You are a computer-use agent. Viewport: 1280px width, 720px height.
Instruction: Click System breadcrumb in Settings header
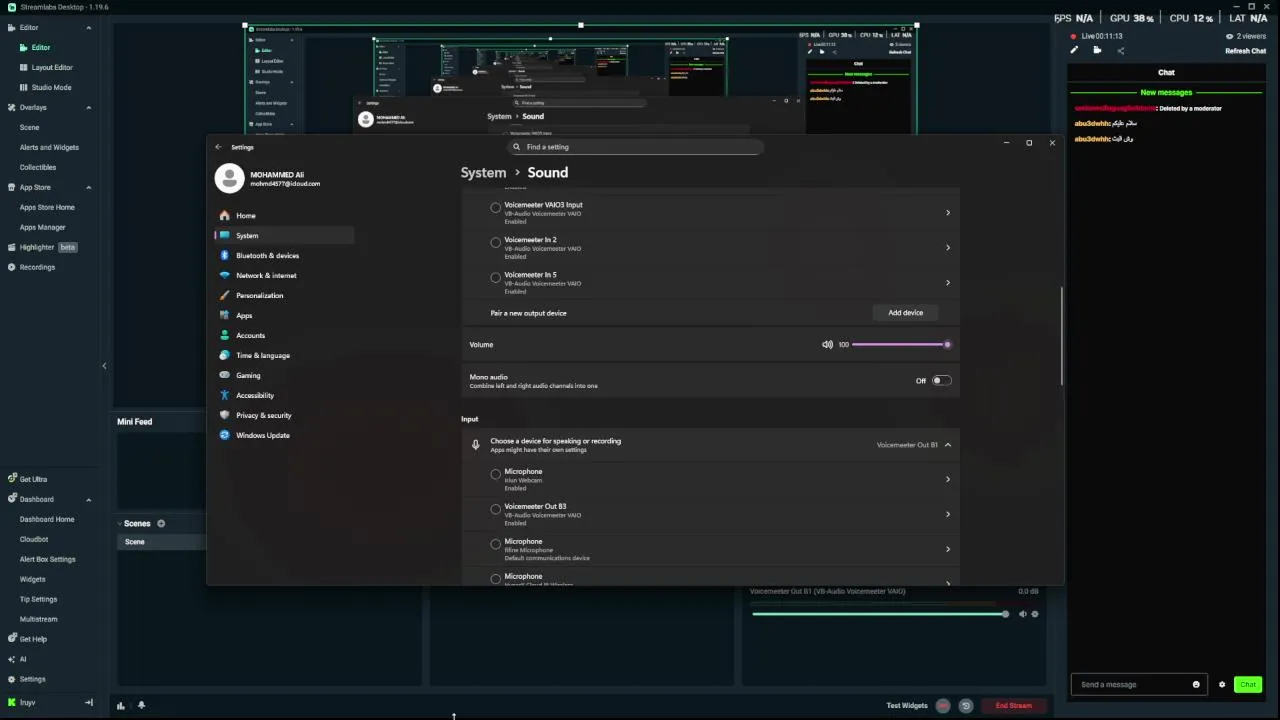click(483, 173)
